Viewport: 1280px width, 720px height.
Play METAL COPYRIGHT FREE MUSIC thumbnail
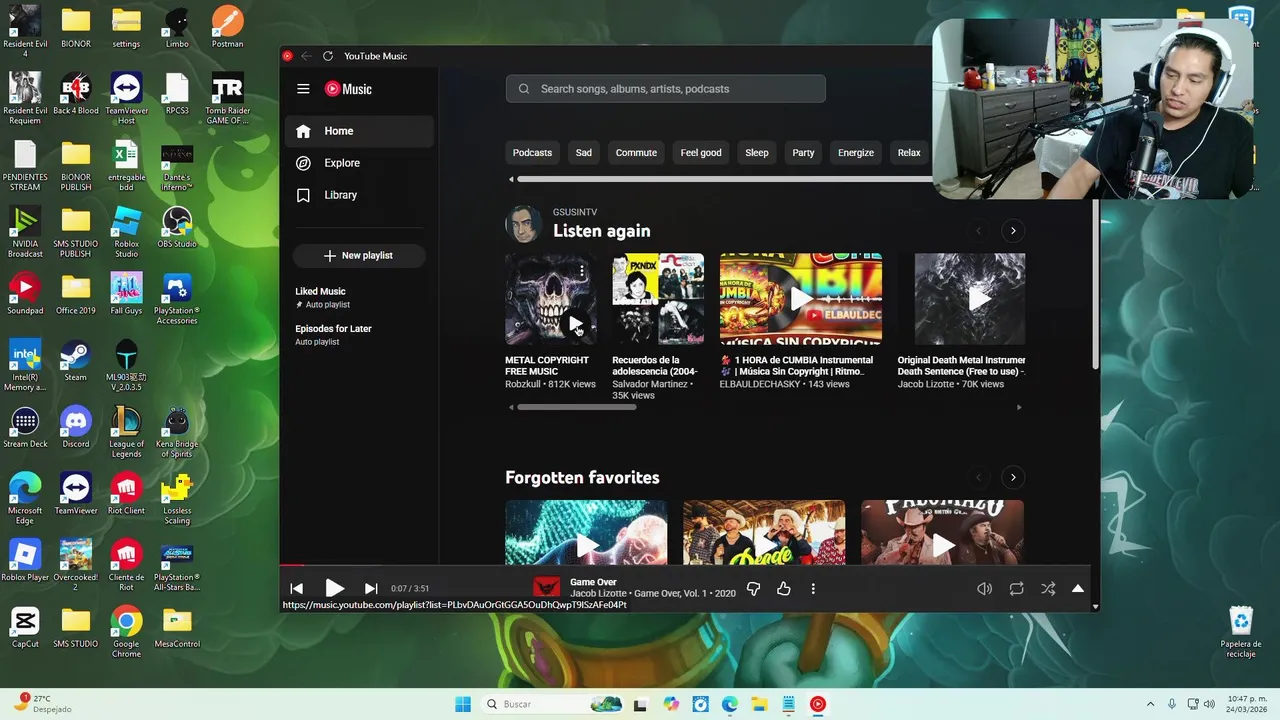click(x=576, y=324)
